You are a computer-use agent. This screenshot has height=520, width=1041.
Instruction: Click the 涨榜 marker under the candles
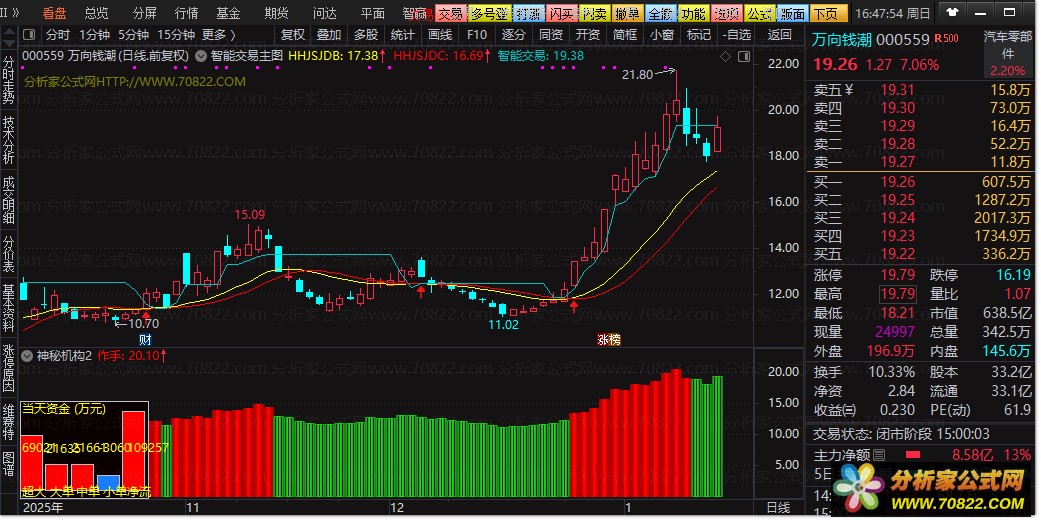pyautogui.click(x=609, y=340)
